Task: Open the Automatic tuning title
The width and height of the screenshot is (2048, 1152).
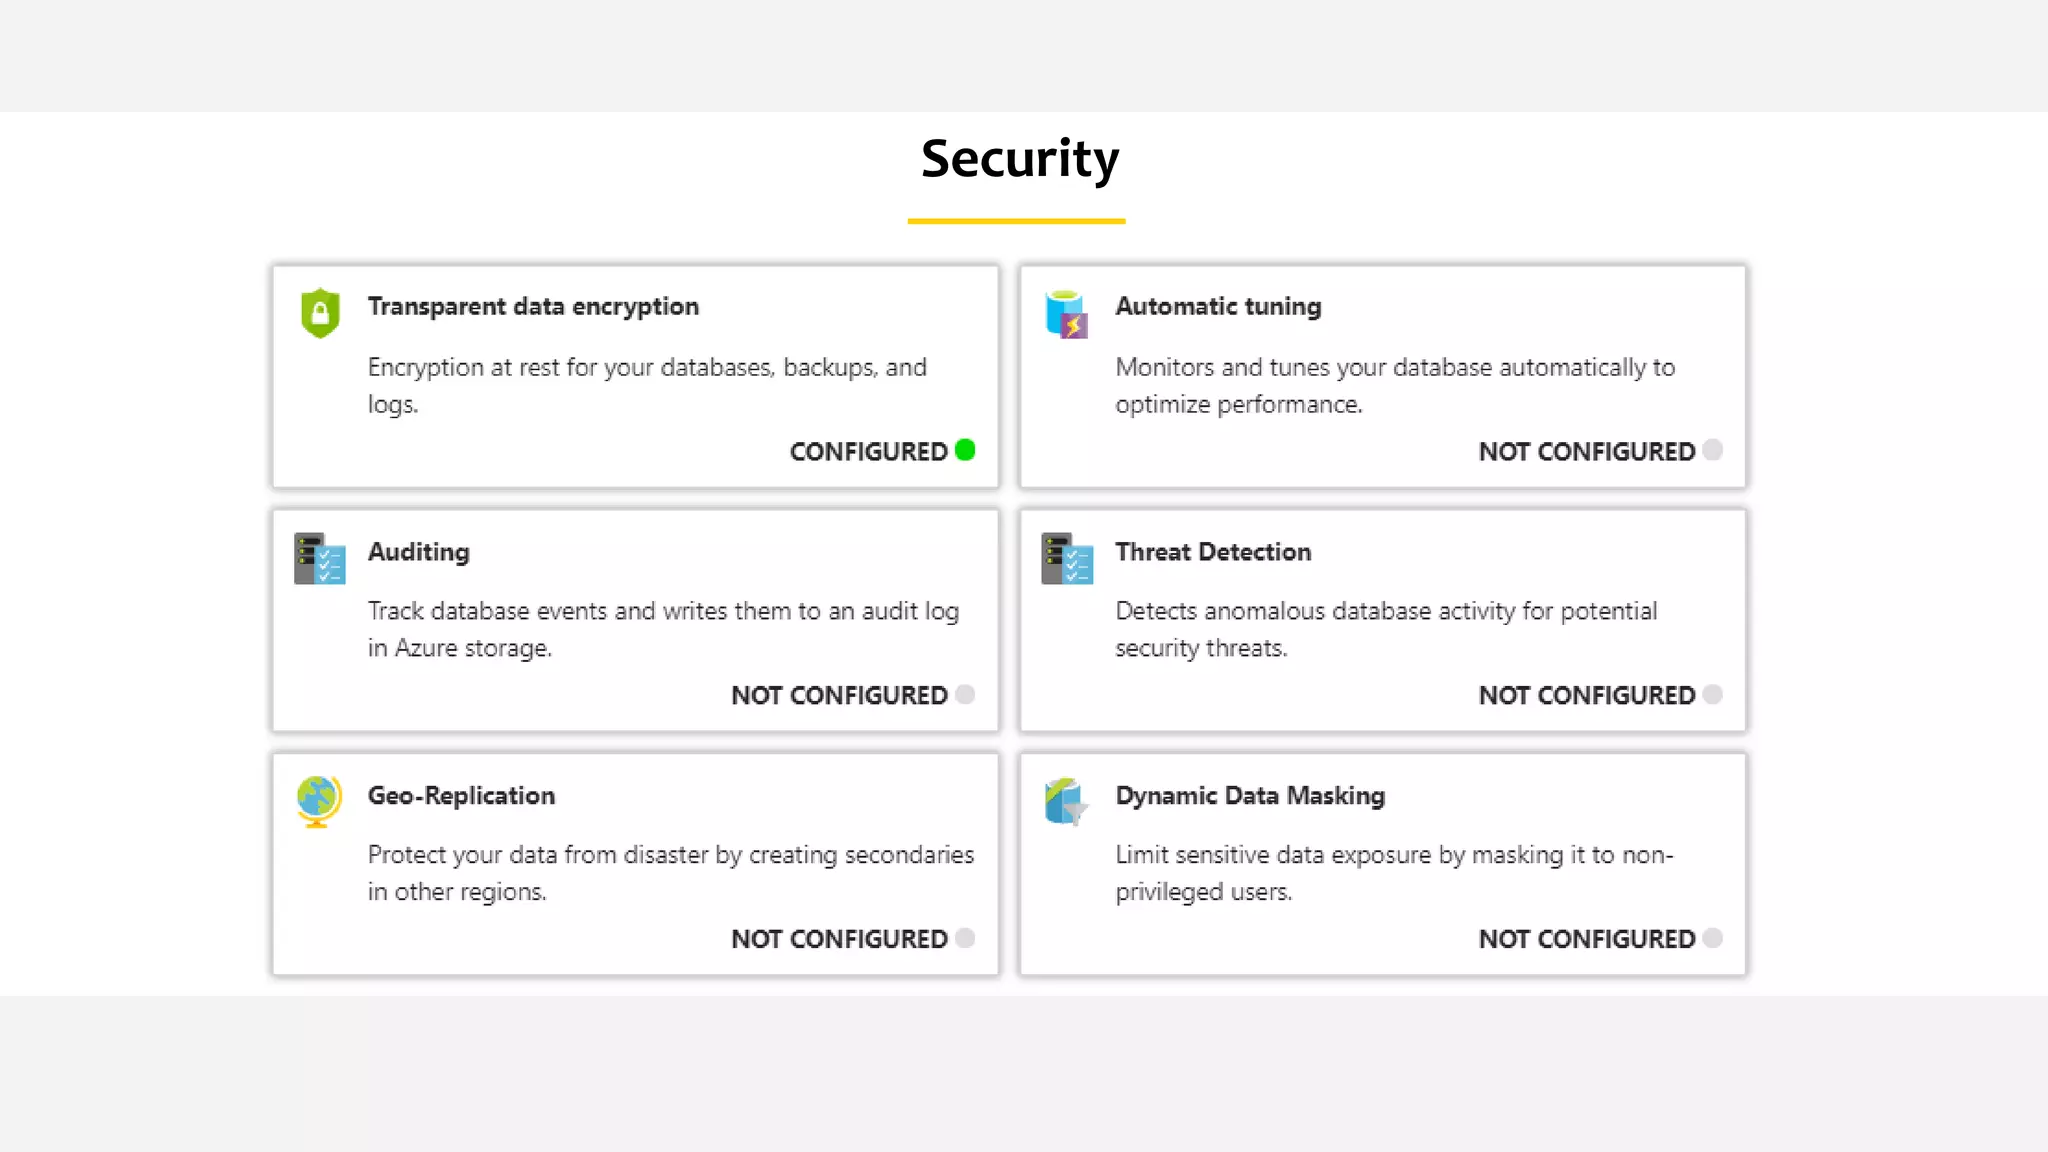Action: click(1218, 306)
